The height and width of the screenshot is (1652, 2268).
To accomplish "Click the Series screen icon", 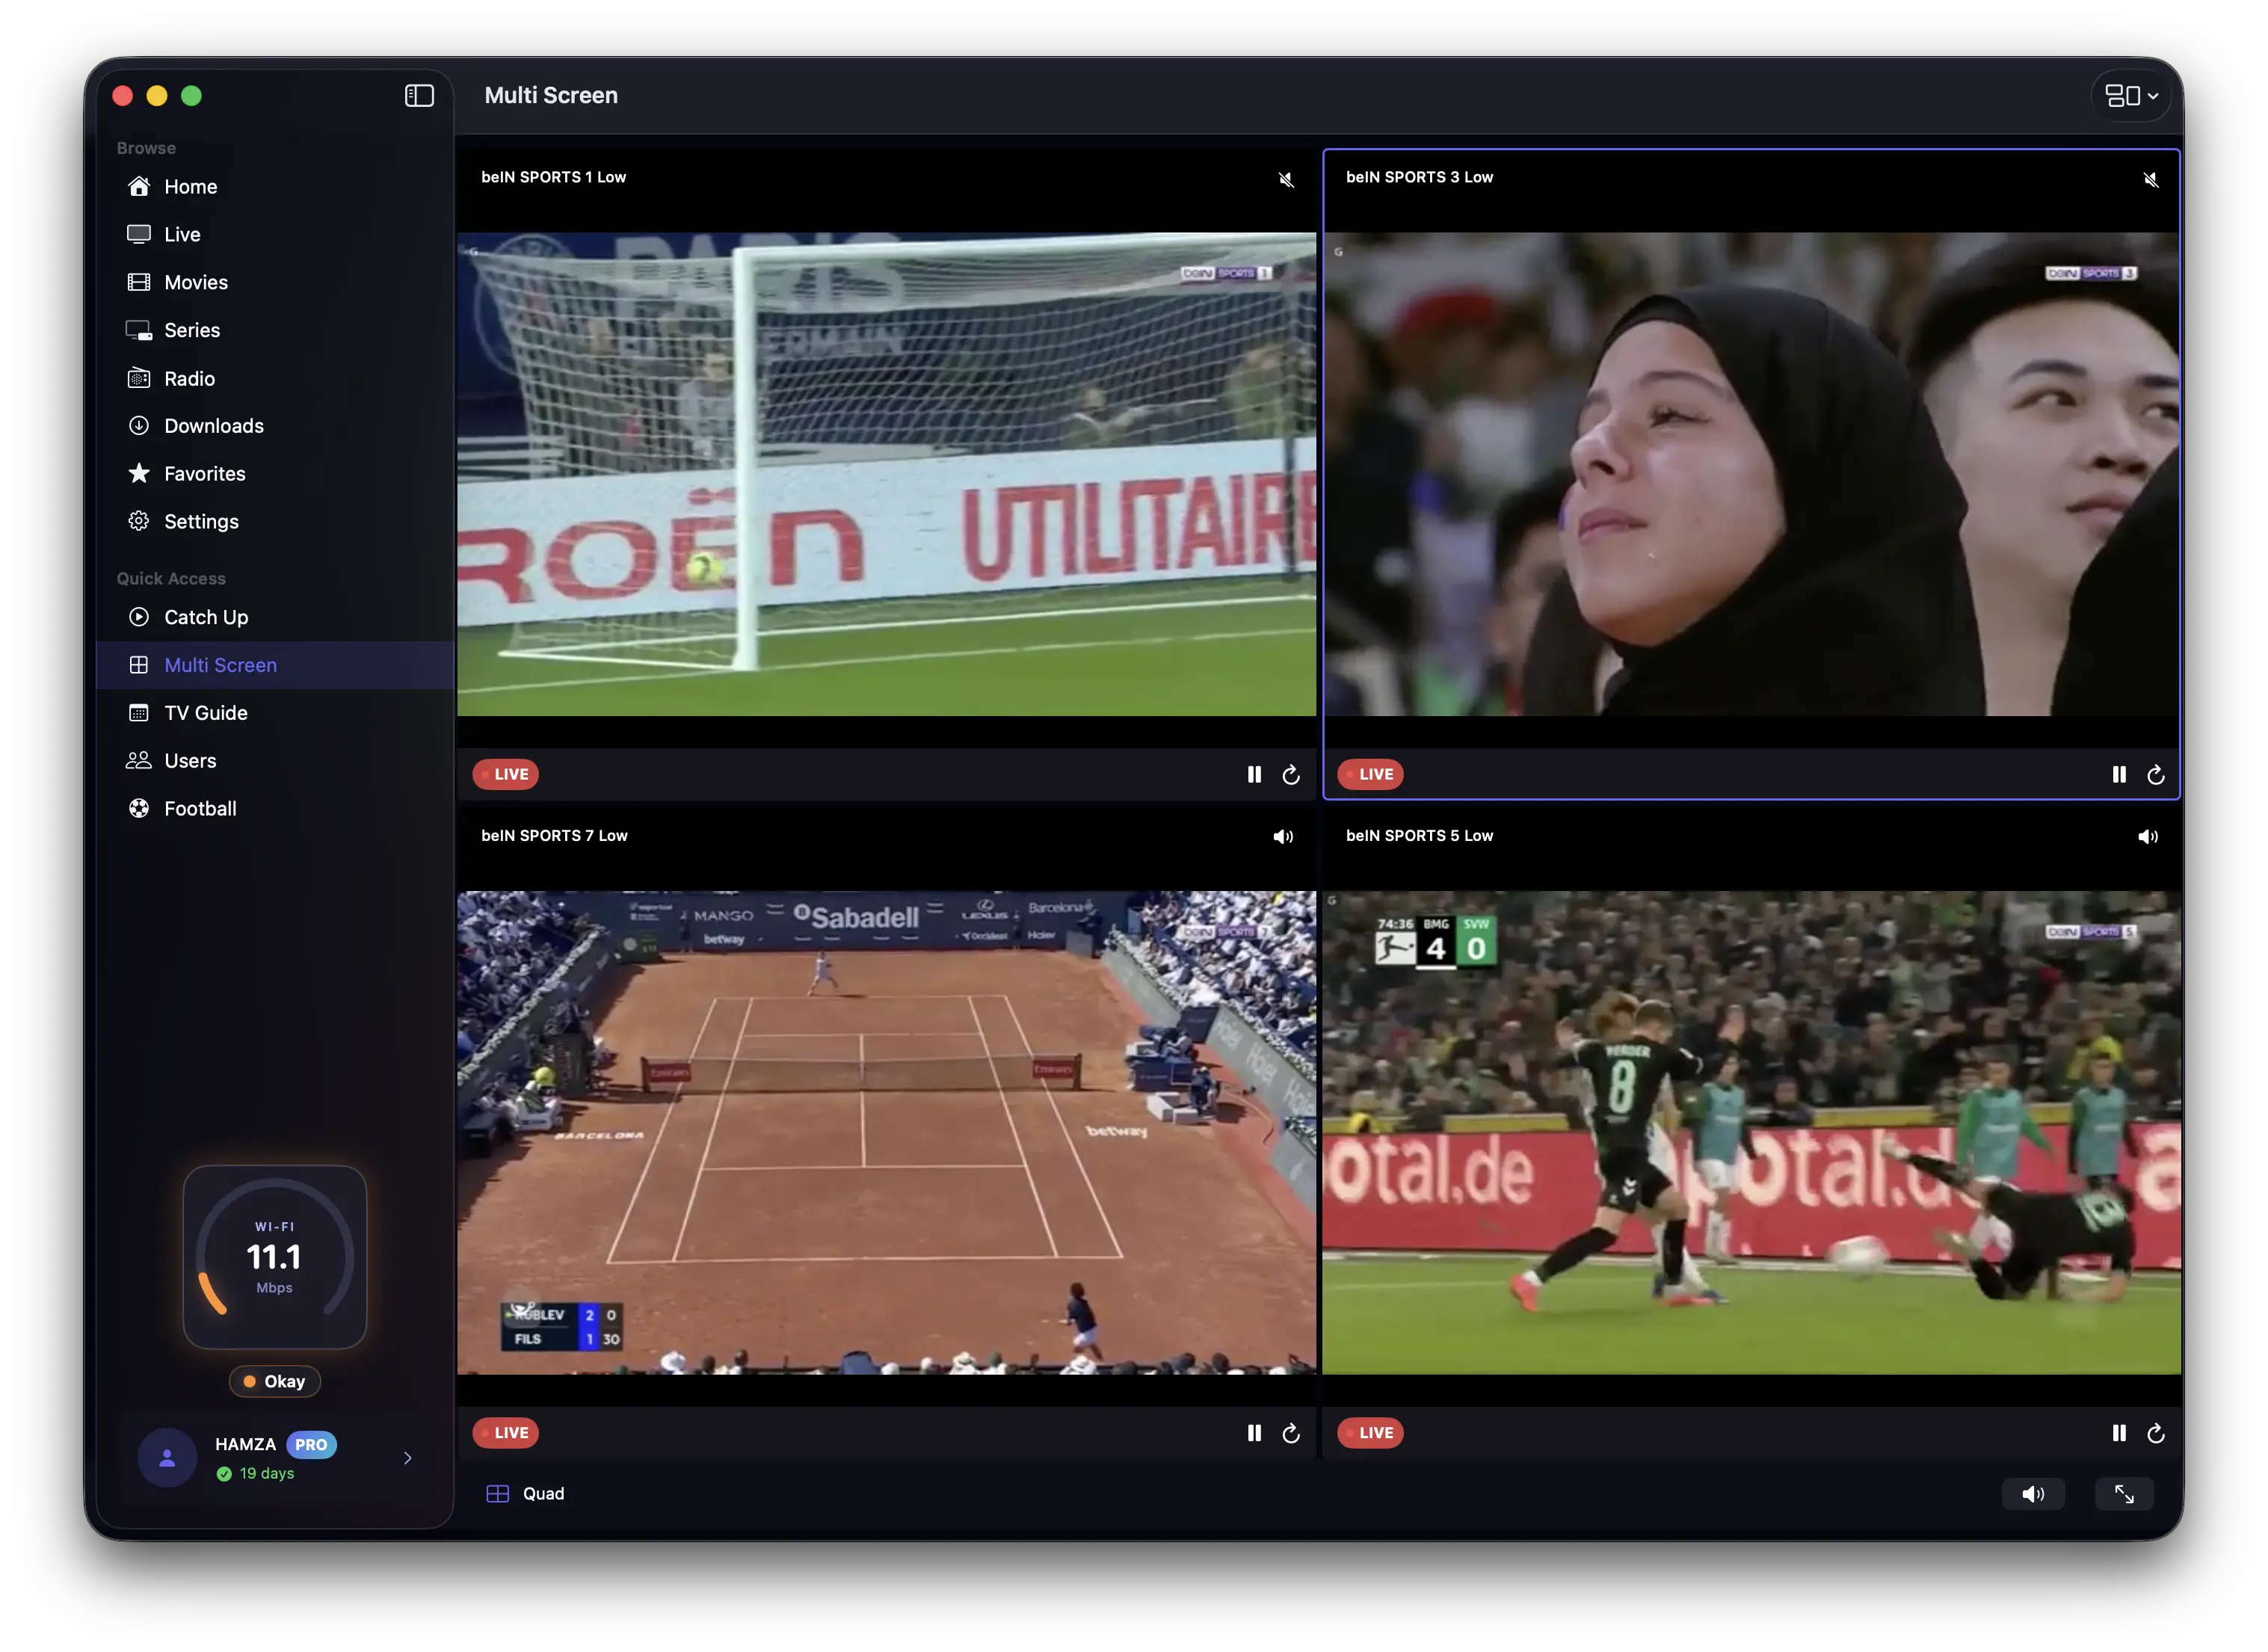I will point(139,330).
